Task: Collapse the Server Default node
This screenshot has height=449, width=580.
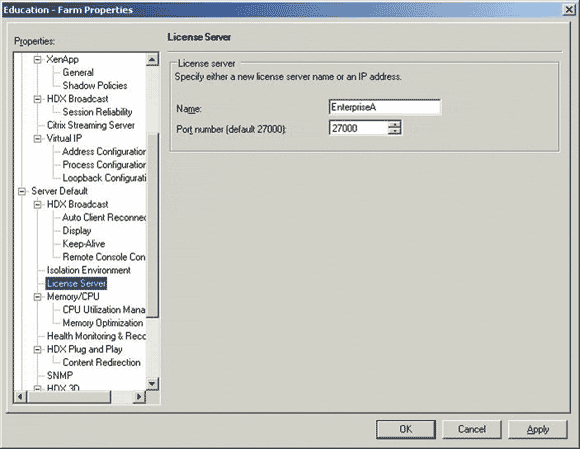Action: click(x=22, y=191)
